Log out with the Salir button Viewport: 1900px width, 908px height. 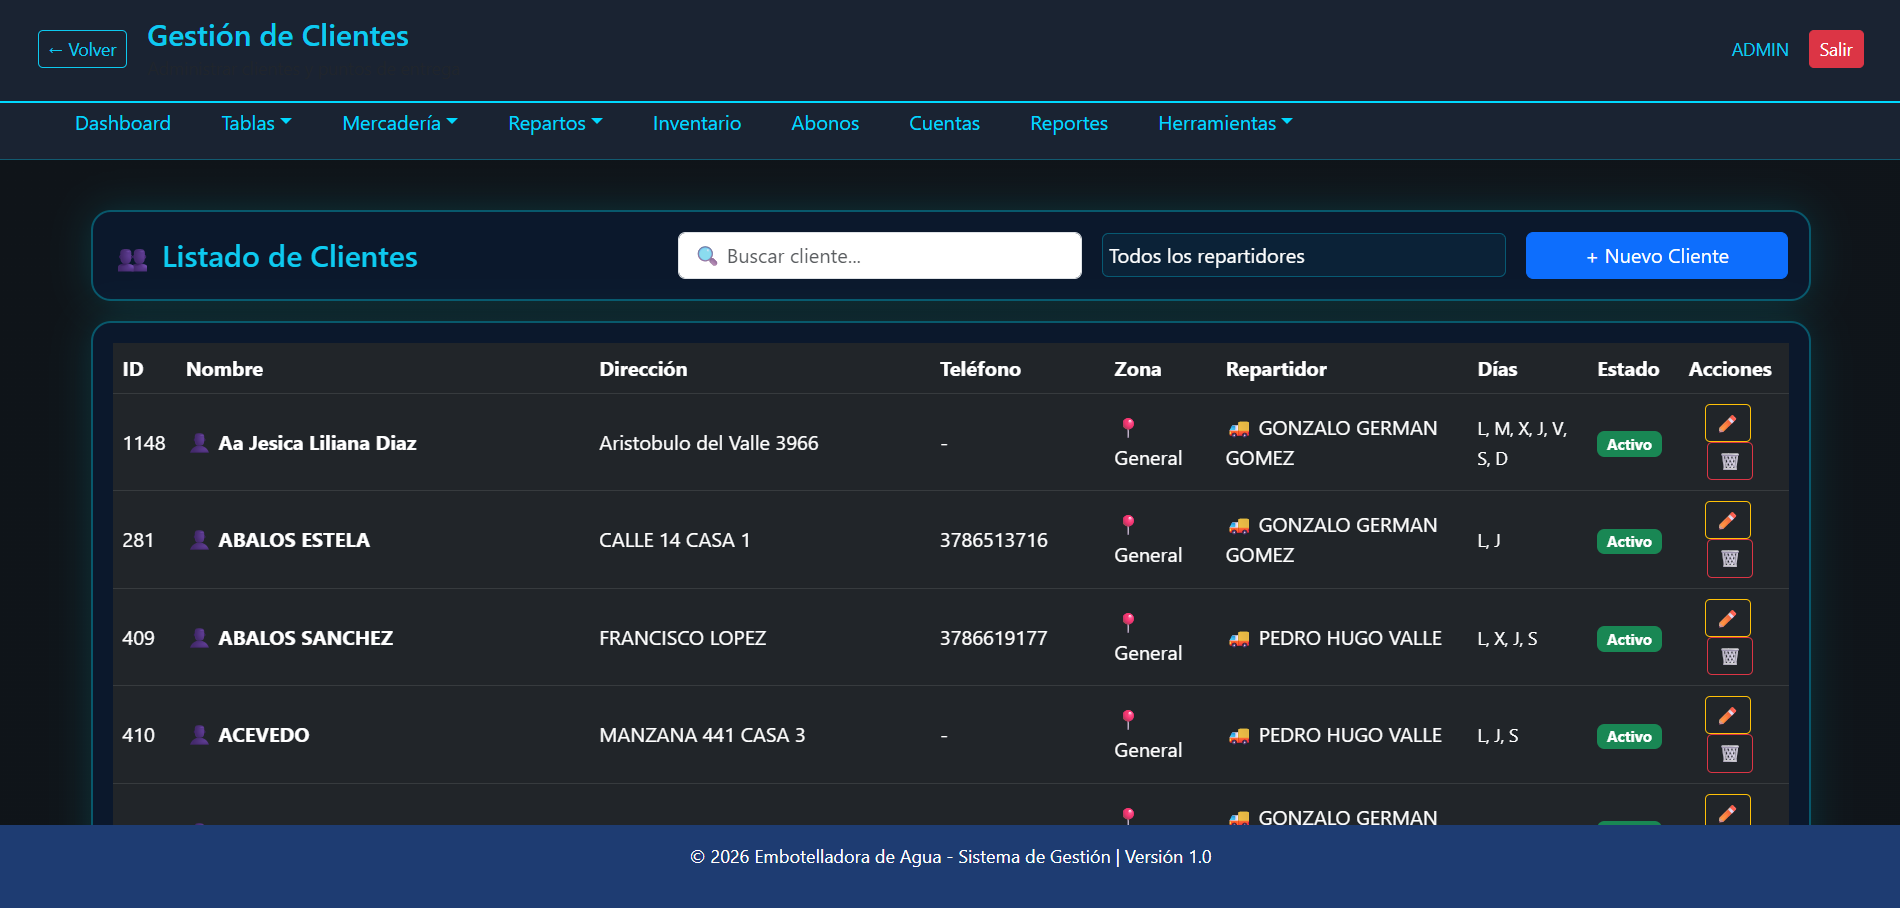coord(1835,49)
